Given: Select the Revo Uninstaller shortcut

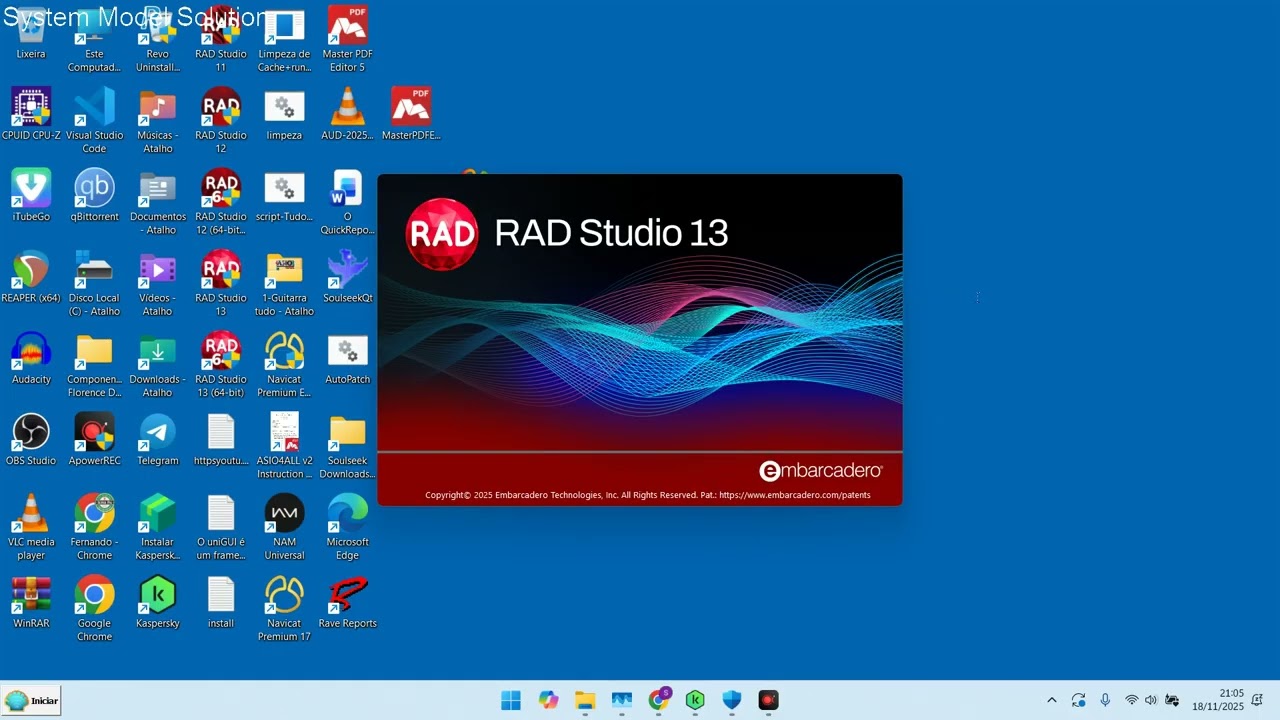Looking at the screenshot, I should pyautogui.click(x=157, y=40).
